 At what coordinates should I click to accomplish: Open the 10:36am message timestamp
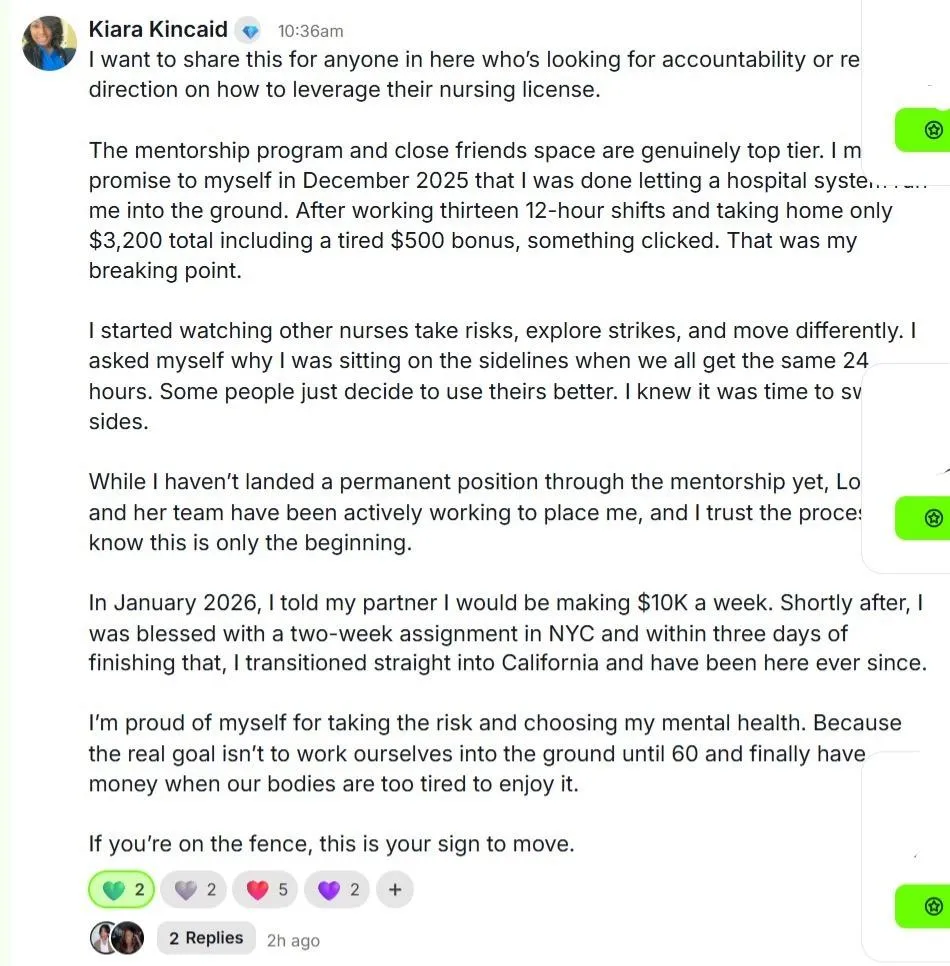311,31
